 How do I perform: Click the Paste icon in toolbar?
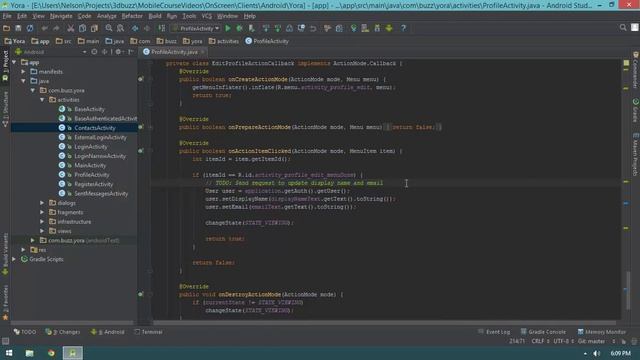[94, 28]
